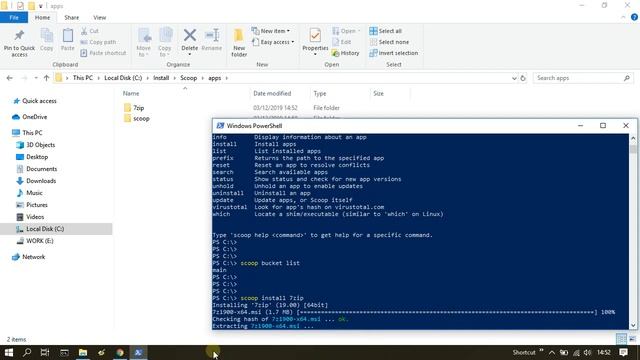This screenshot has width=640, height=360.
Task: Click the Explorer help question icon
Action: coord(634,17)
